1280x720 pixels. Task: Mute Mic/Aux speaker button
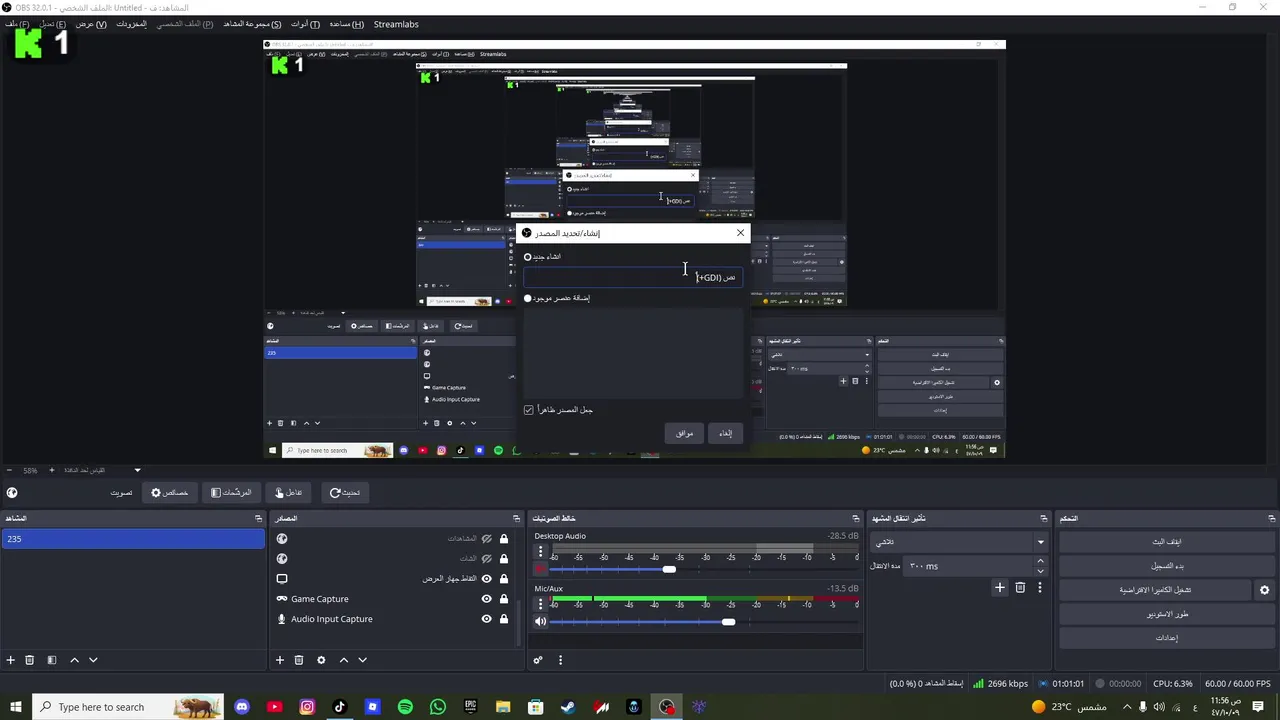click(x=541, y=622)
